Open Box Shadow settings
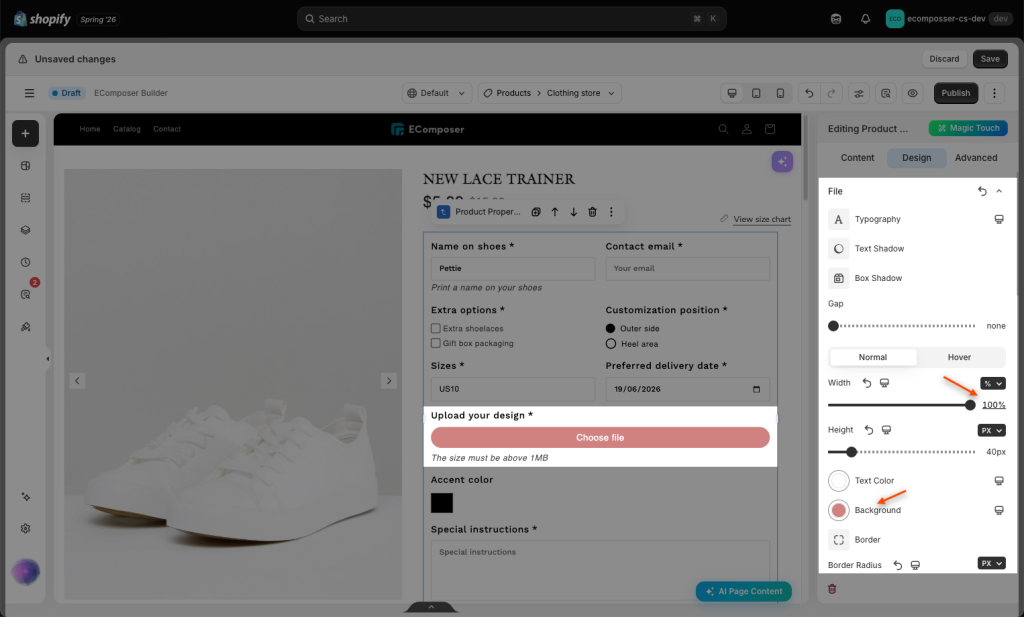This screenshot has height=617, width=1024. [x=839, y=278]
